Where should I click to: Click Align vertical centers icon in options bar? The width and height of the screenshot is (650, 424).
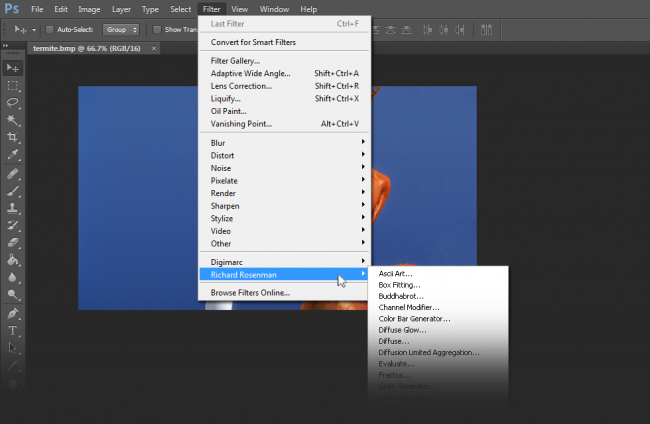[390, 30]
